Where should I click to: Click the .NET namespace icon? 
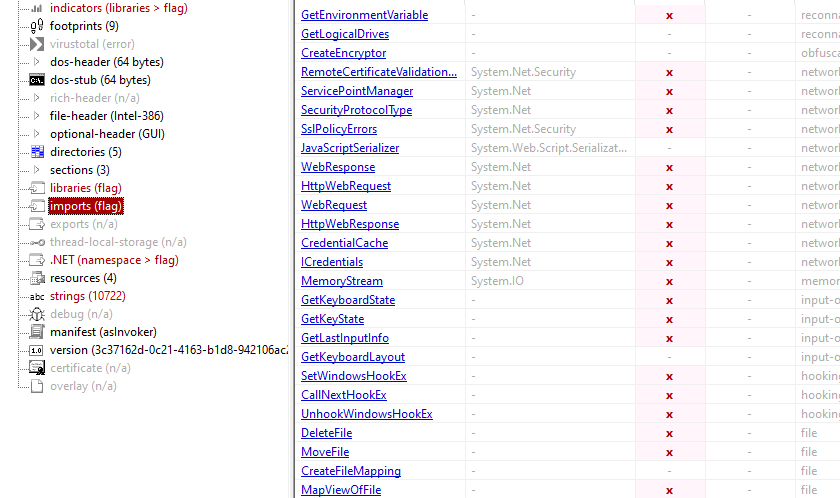tap(37, 260)
